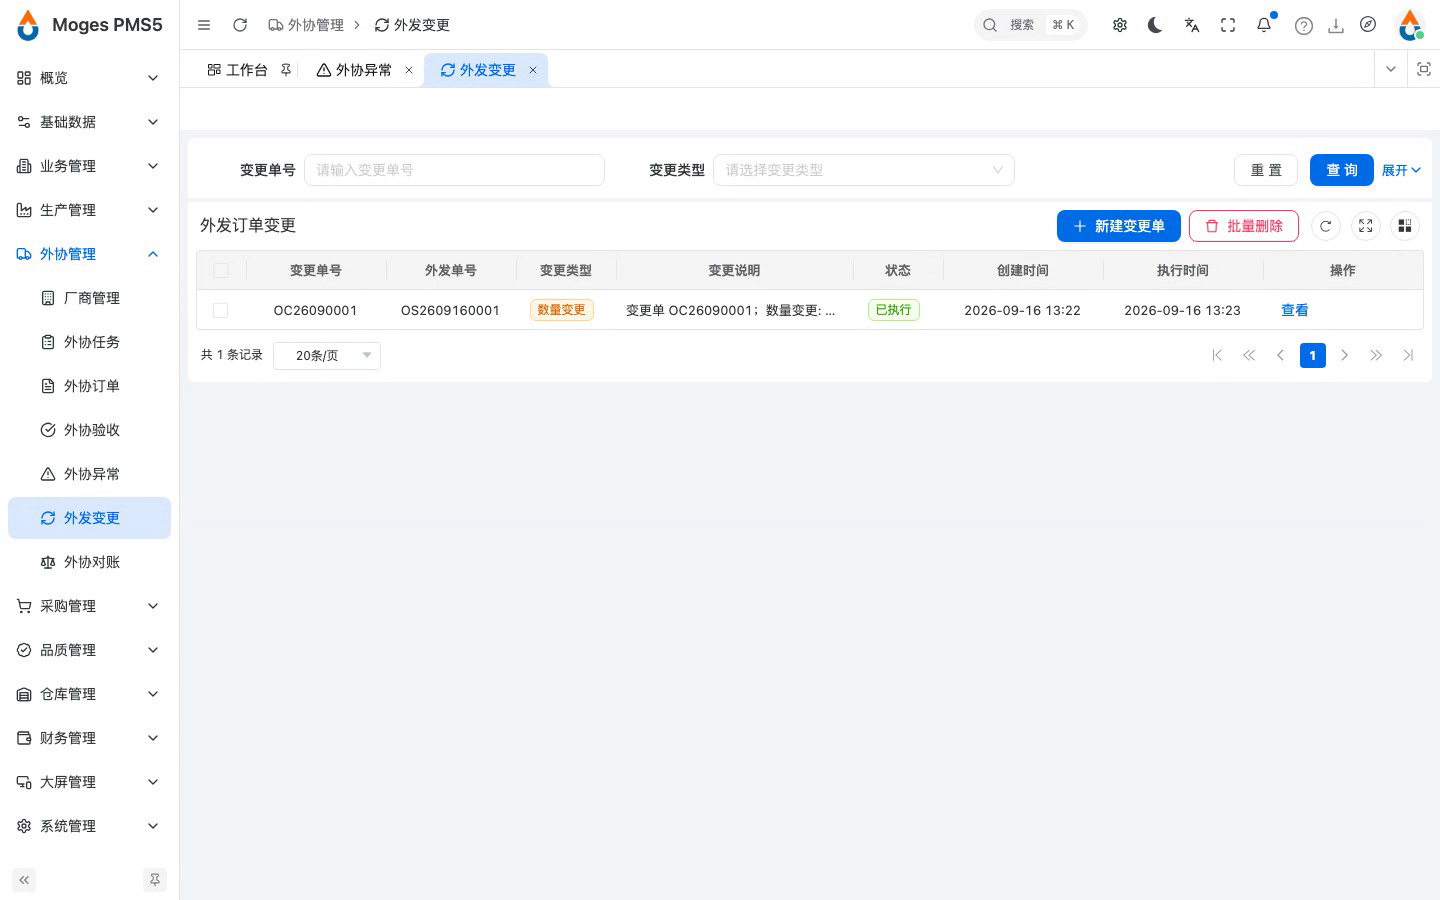Click 查看 link for OC26090001
This screenshot has height=900, width=1440.
[x=1295, y=310]
